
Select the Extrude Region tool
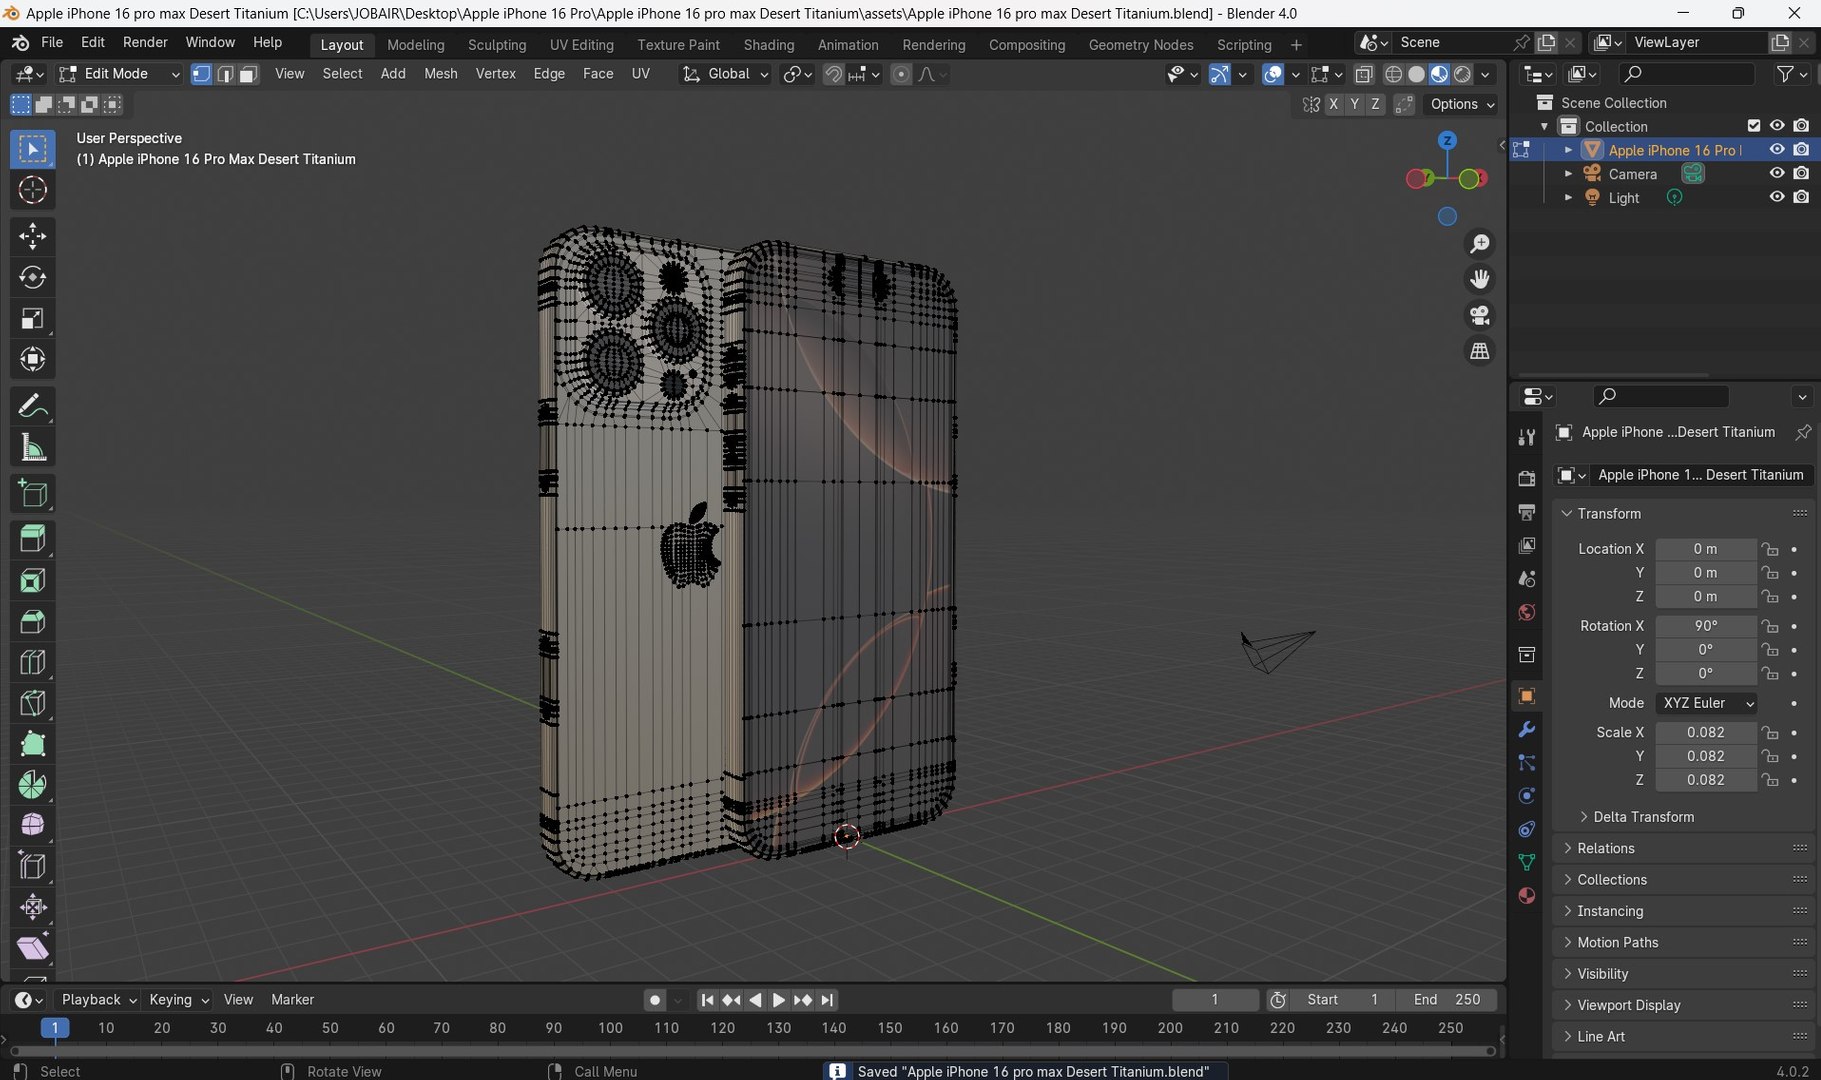(32, 539)
